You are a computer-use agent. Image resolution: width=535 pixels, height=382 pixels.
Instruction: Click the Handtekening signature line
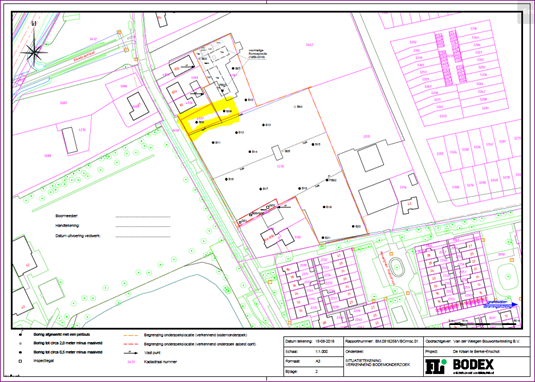point(143,226)
